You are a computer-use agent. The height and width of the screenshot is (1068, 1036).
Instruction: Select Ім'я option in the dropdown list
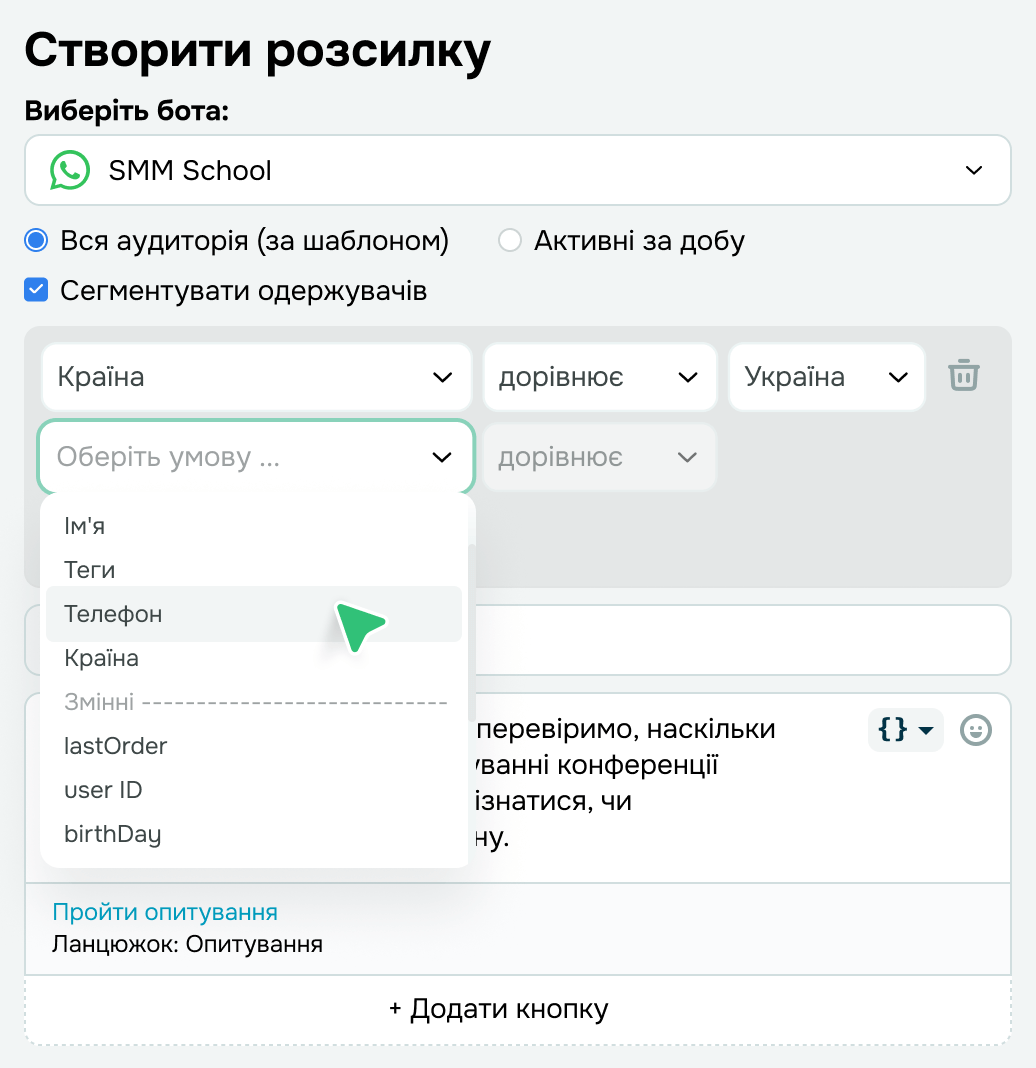click(85, 526)
